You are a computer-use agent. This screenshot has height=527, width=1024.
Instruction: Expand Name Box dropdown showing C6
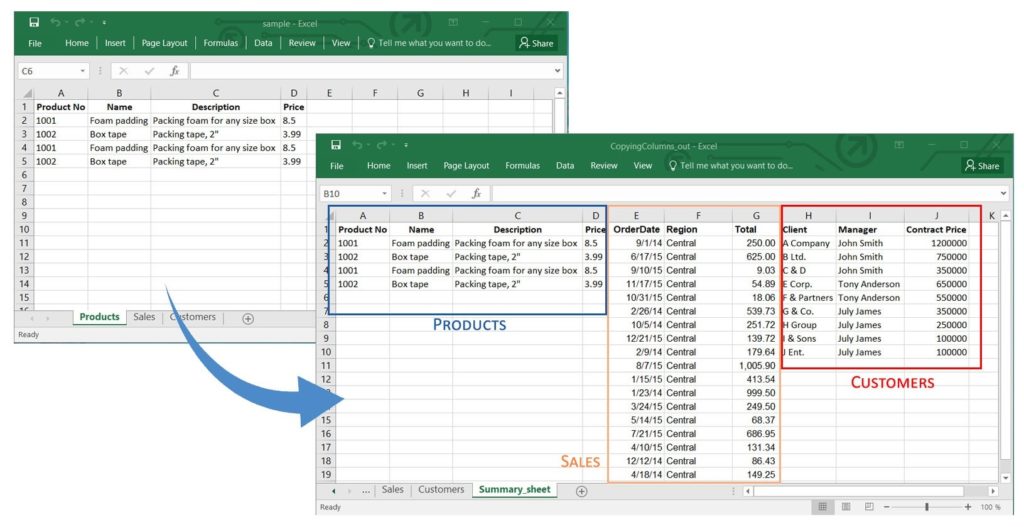pos(83,71)
